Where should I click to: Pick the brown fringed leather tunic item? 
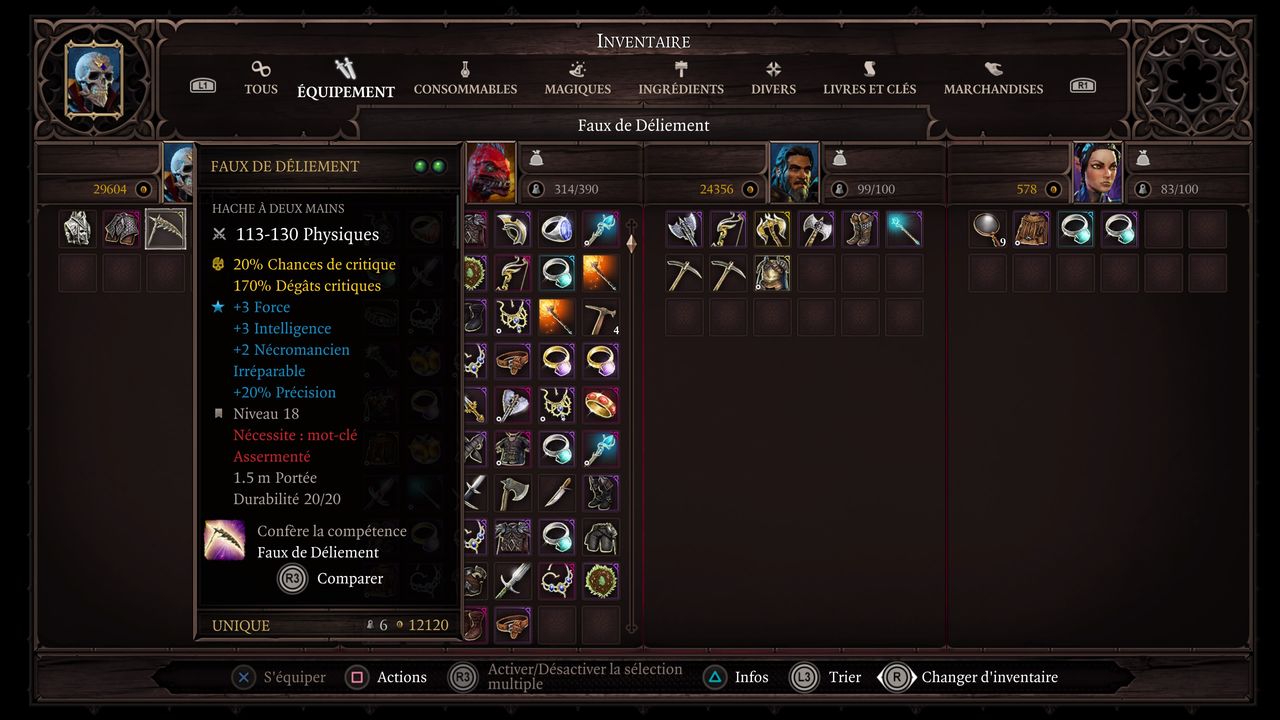click(x=1032, y=229)
